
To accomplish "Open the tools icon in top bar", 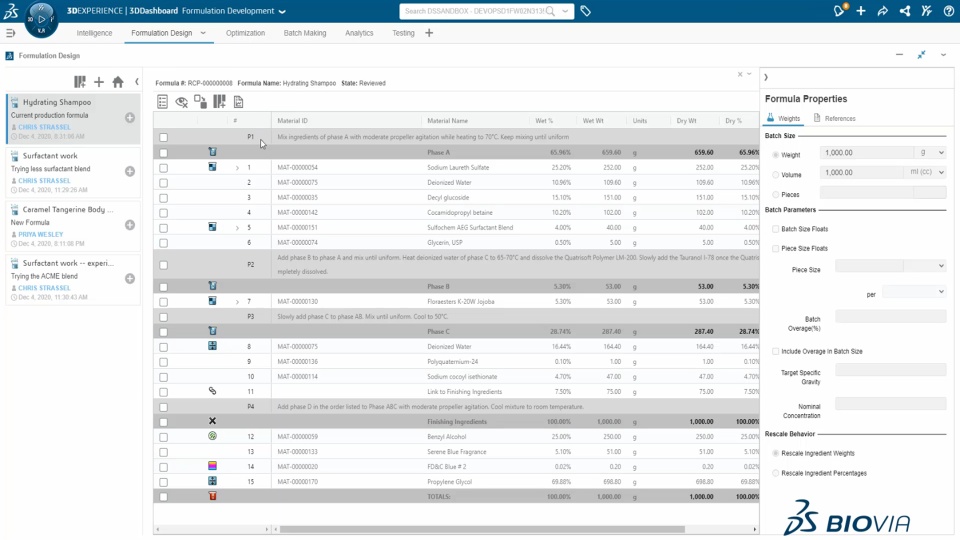I will pyautogui.click(x=927, y=11).
